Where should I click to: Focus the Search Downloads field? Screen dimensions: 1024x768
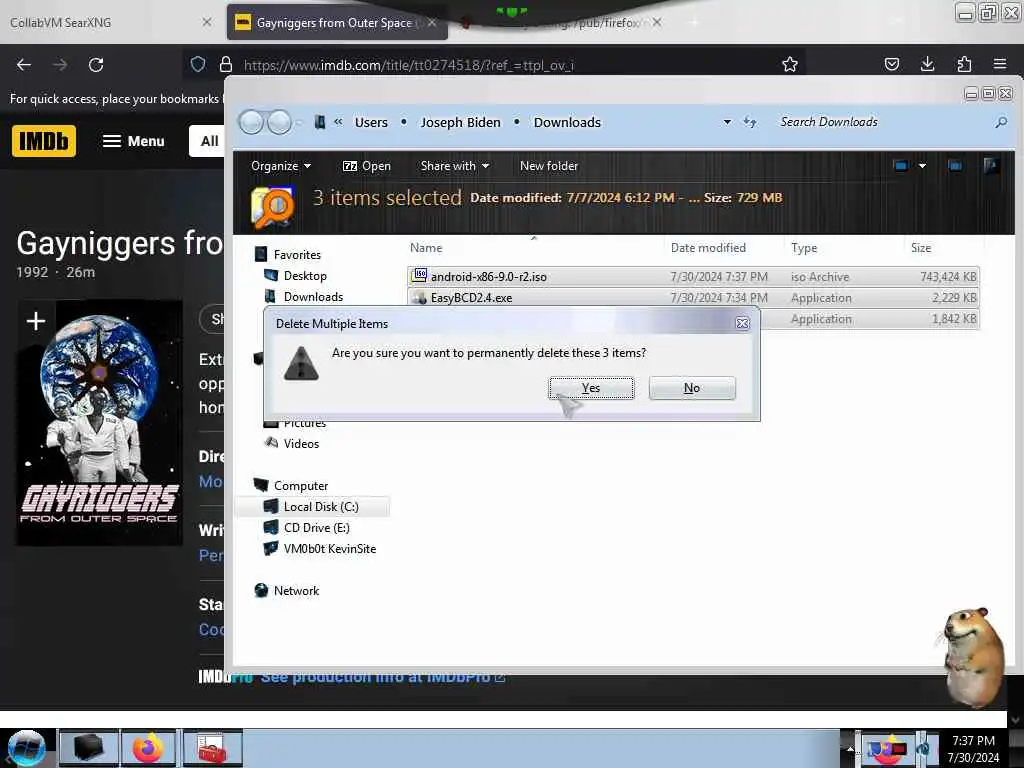click(882, 122)
